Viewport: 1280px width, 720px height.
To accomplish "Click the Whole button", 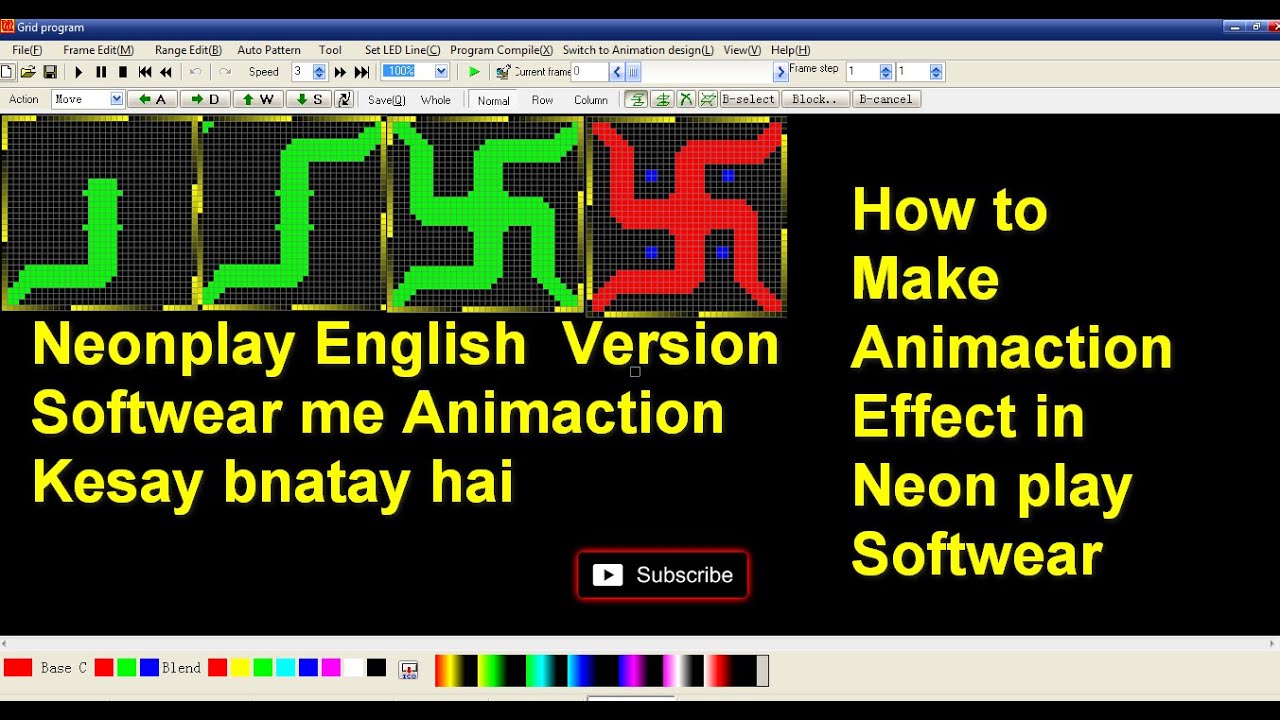I will pyautogui.click(x=436, y=100).
